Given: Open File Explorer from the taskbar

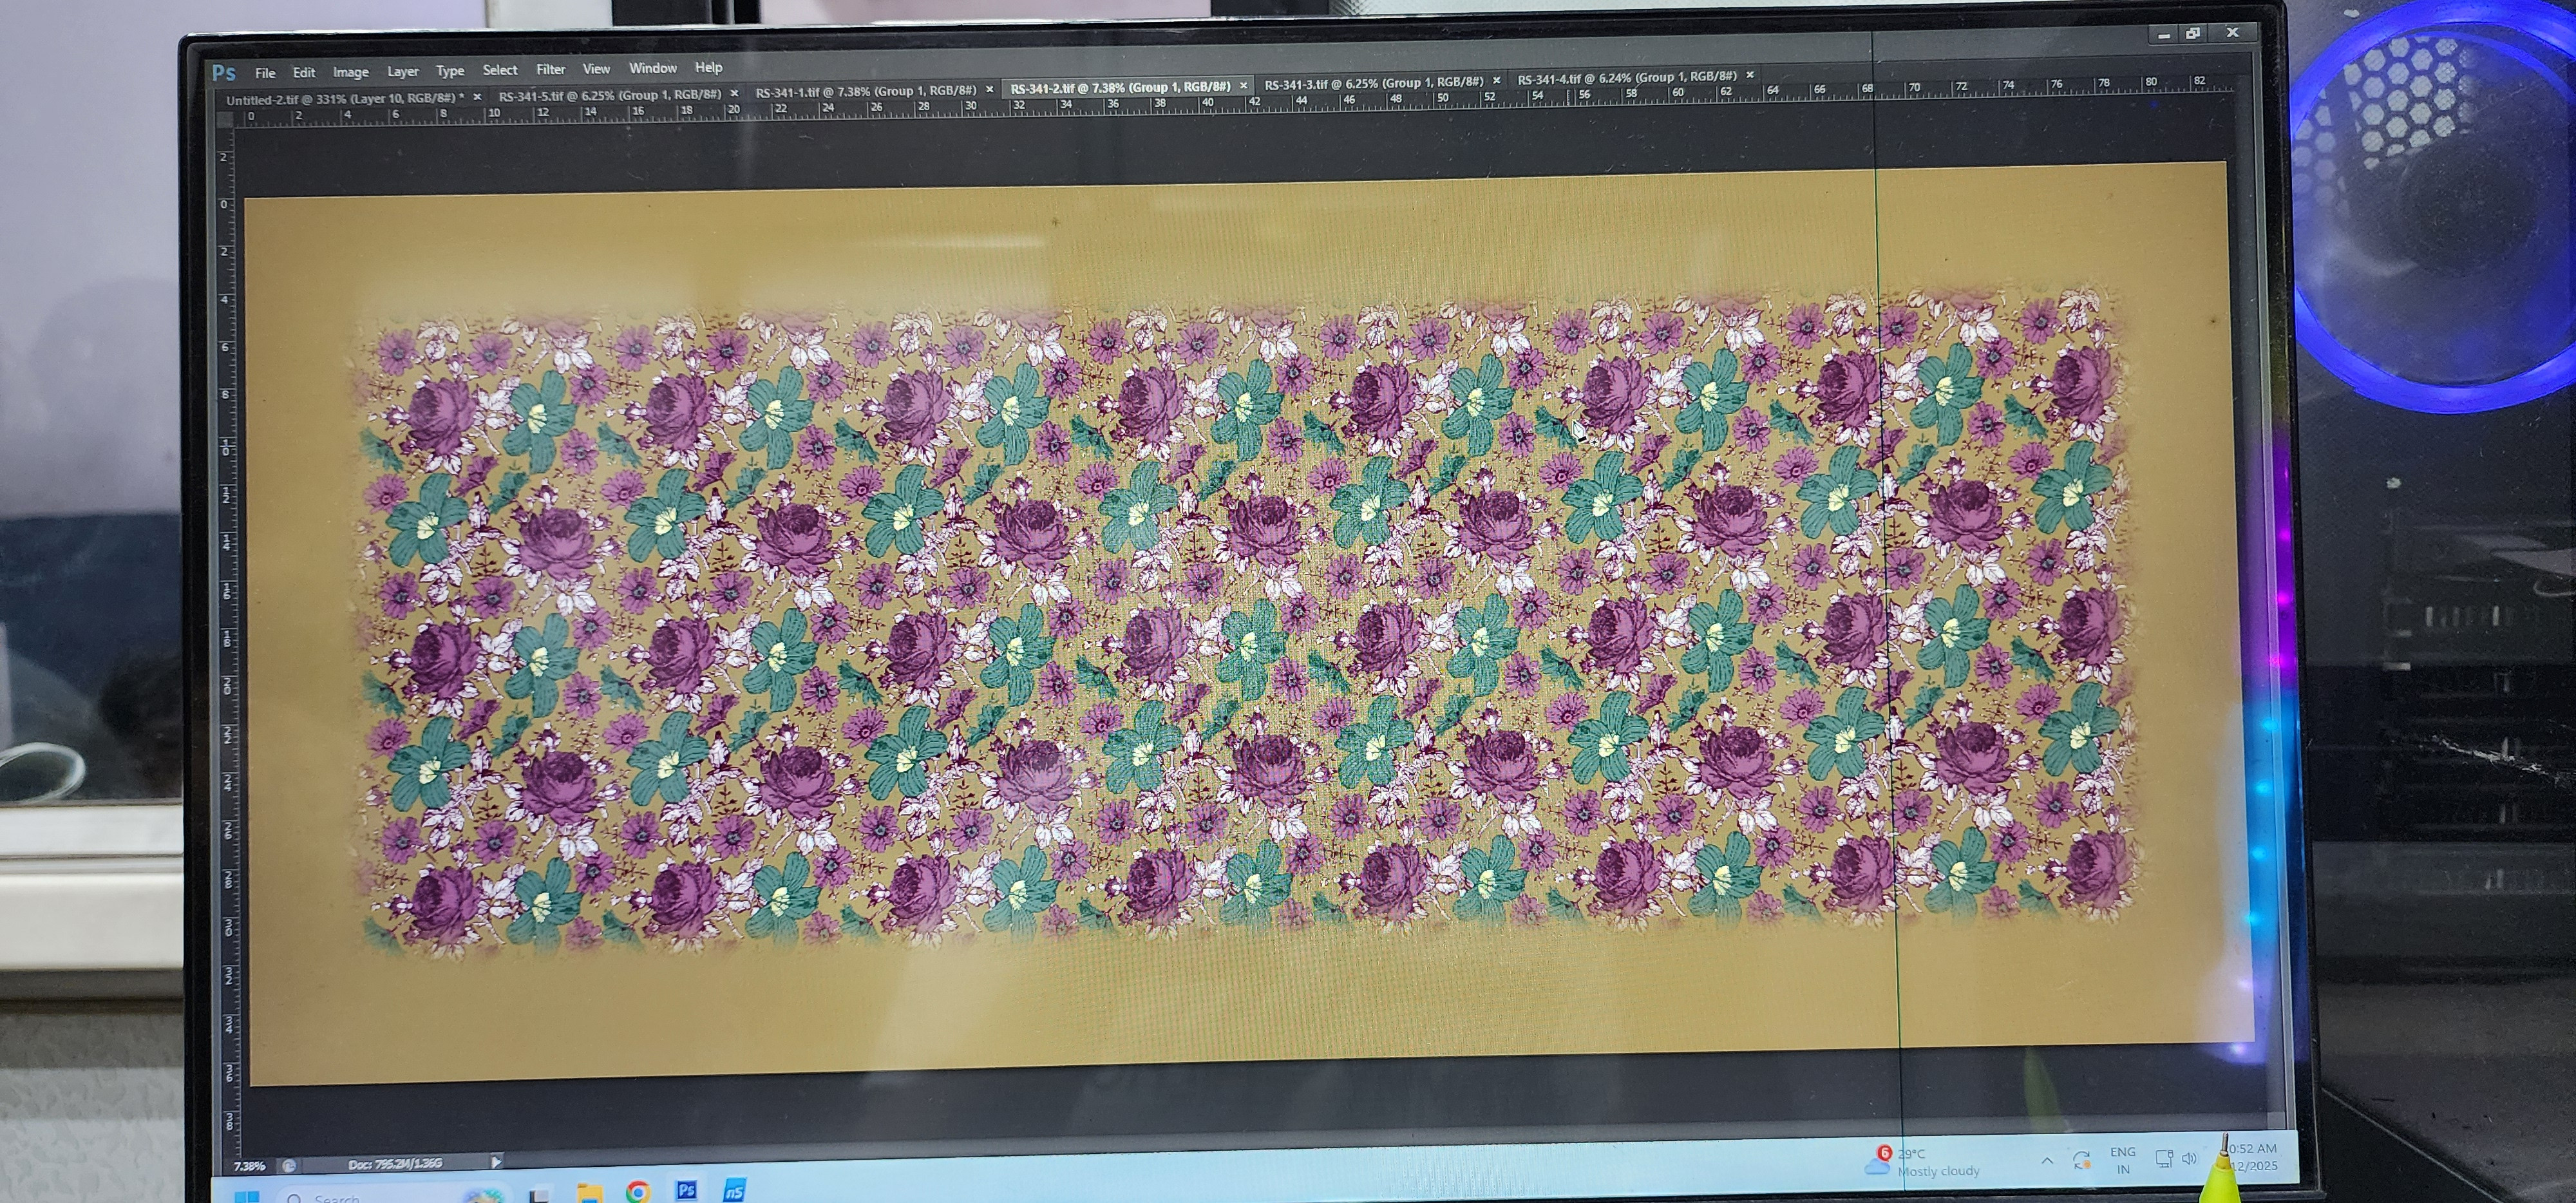Looking at the screenshot, I should pos(589,1192).
